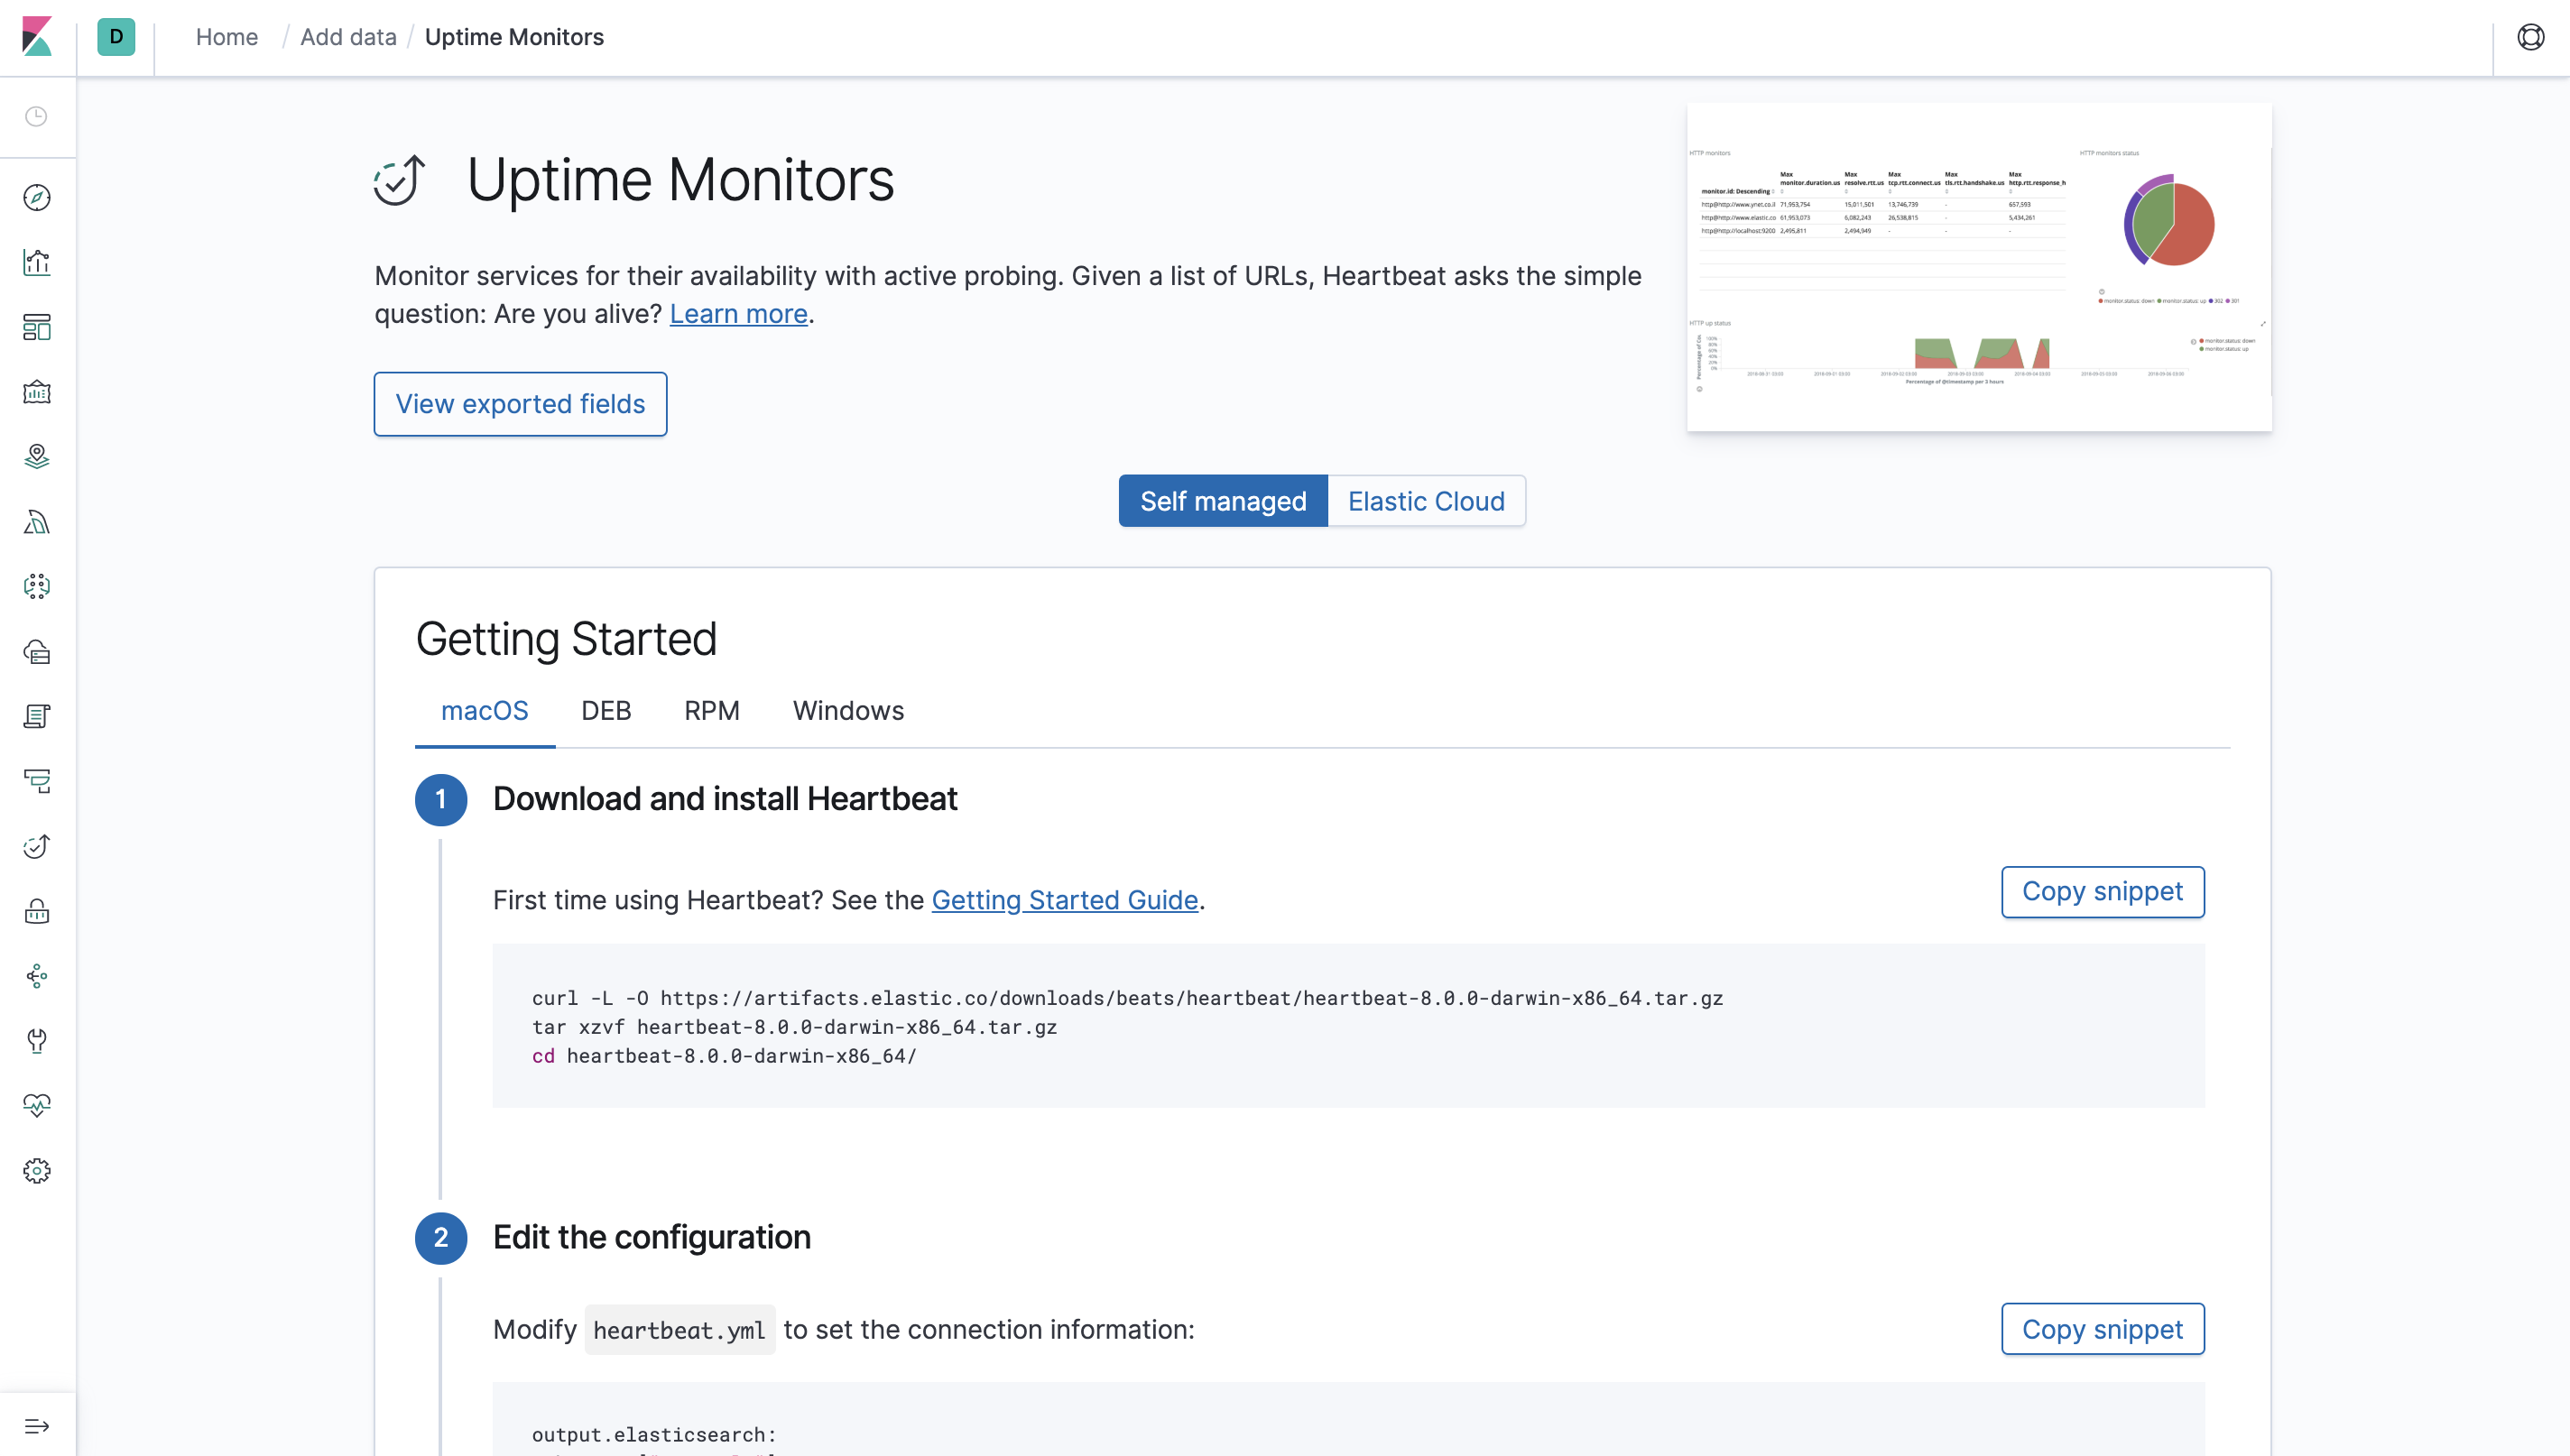The image size is (2570, 1456).
Task: Open the Dashboard app icon
Action: [37, 328]
